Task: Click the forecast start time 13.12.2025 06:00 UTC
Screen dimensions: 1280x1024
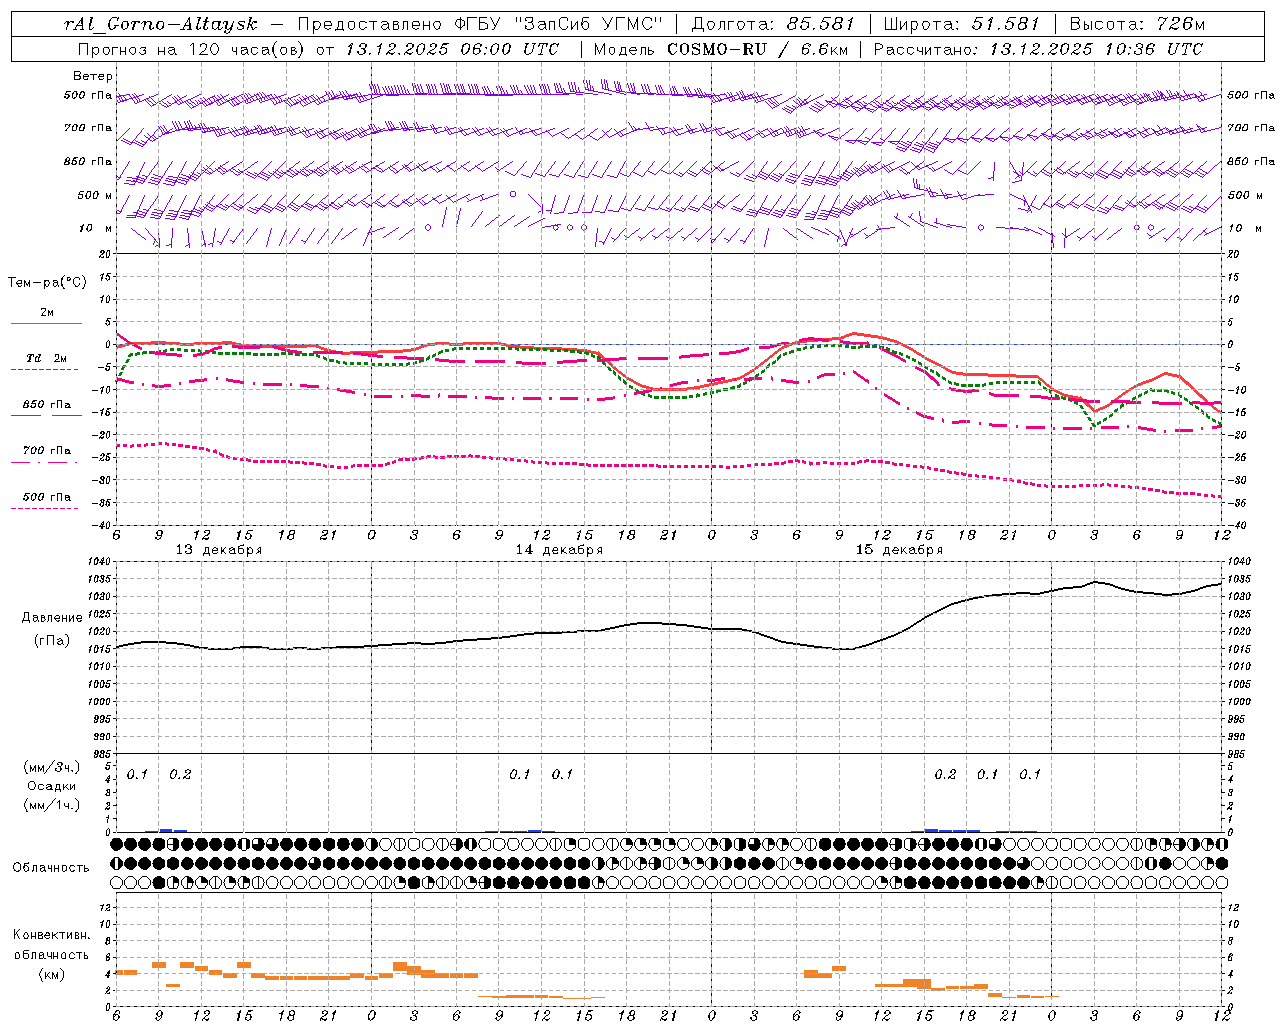Action: tap(452, 49)
